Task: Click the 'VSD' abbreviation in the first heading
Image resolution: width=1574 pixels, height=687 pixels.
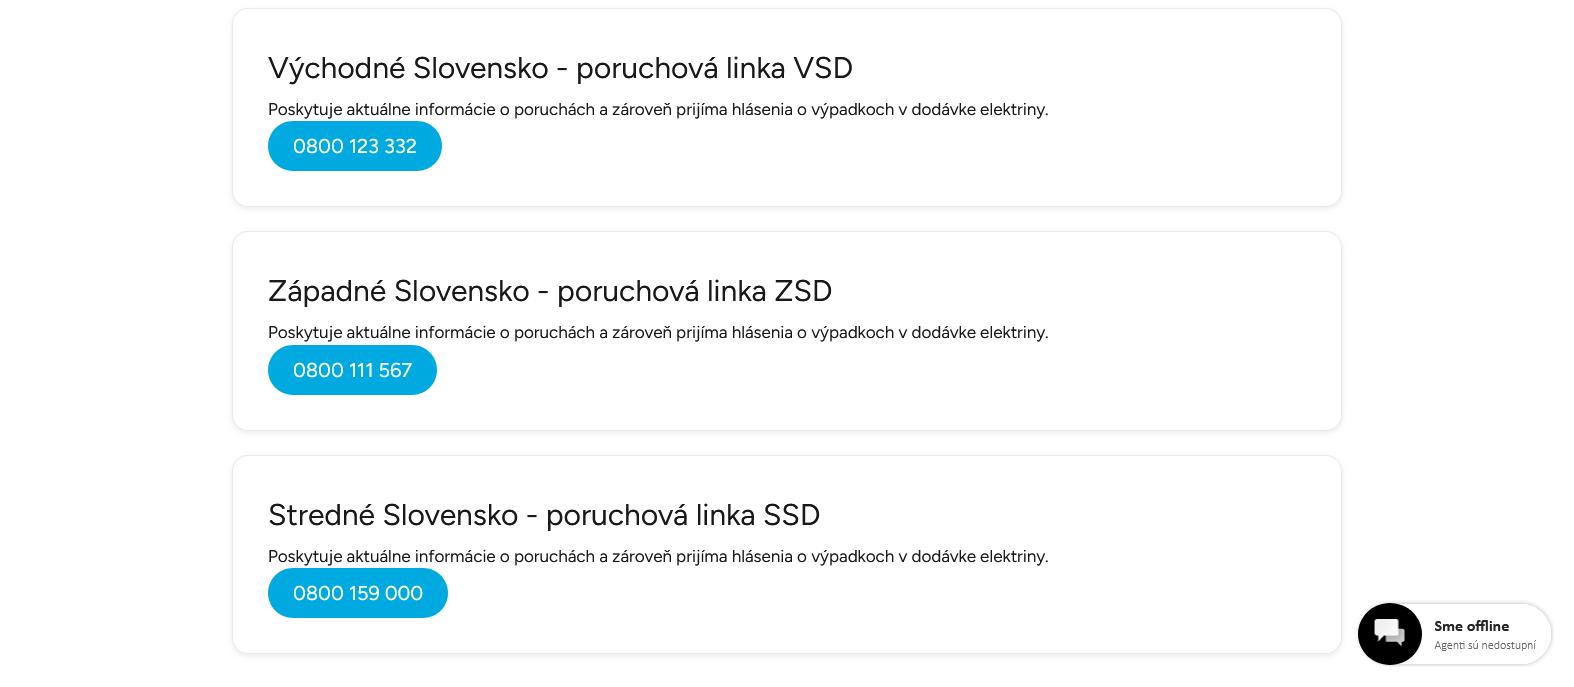Action: [822, 68]
